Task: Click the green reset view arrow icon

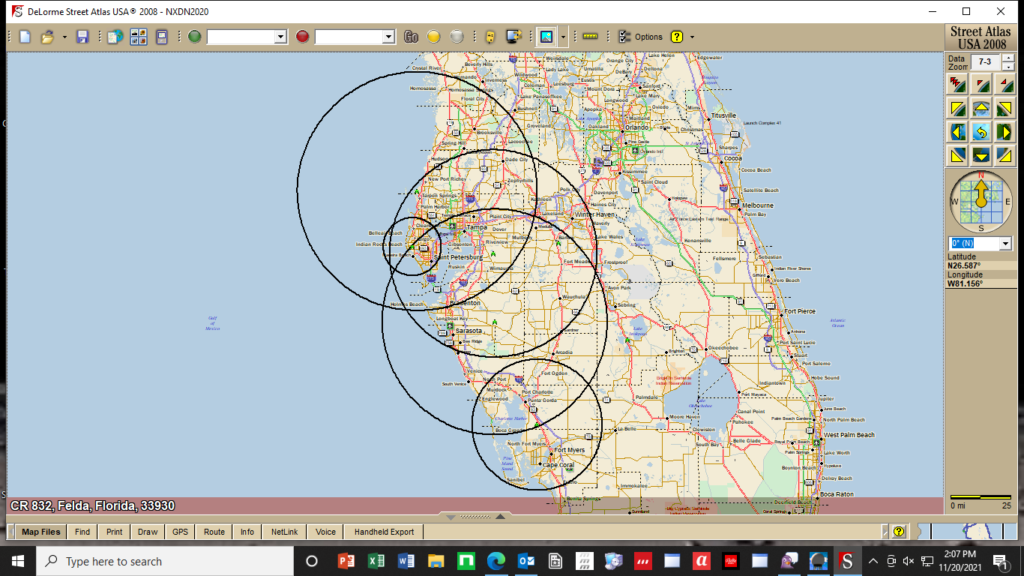Action: [x=980, y=130]
